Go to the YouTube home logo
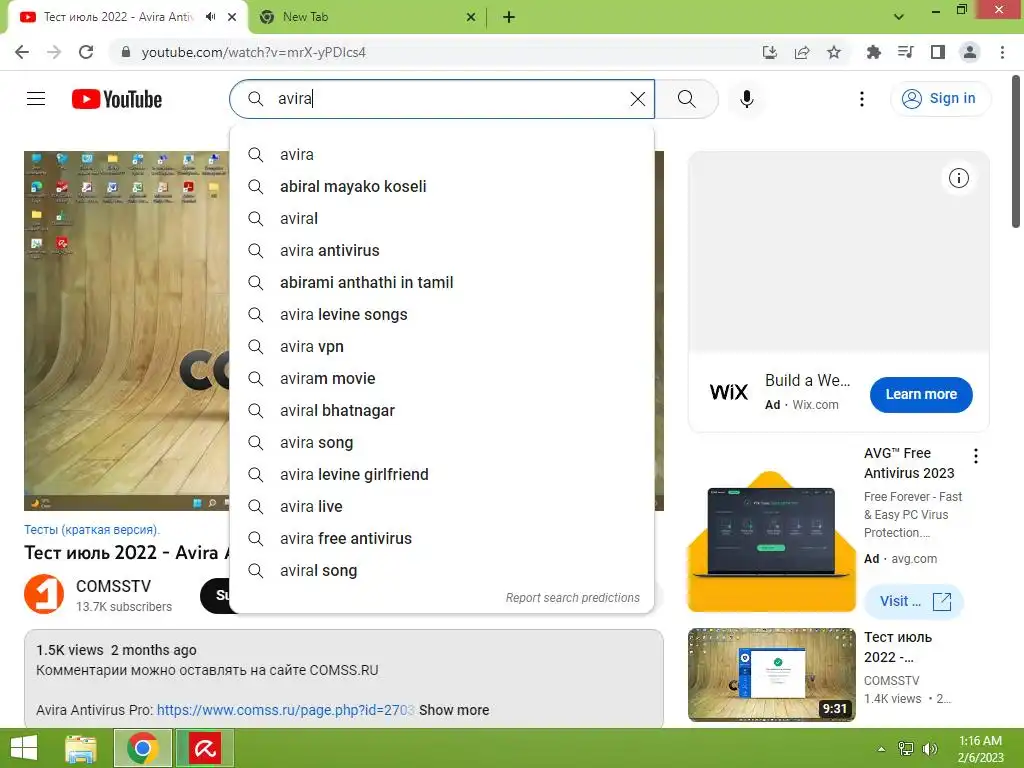1024x768 pixels. (x=117, y=99)
